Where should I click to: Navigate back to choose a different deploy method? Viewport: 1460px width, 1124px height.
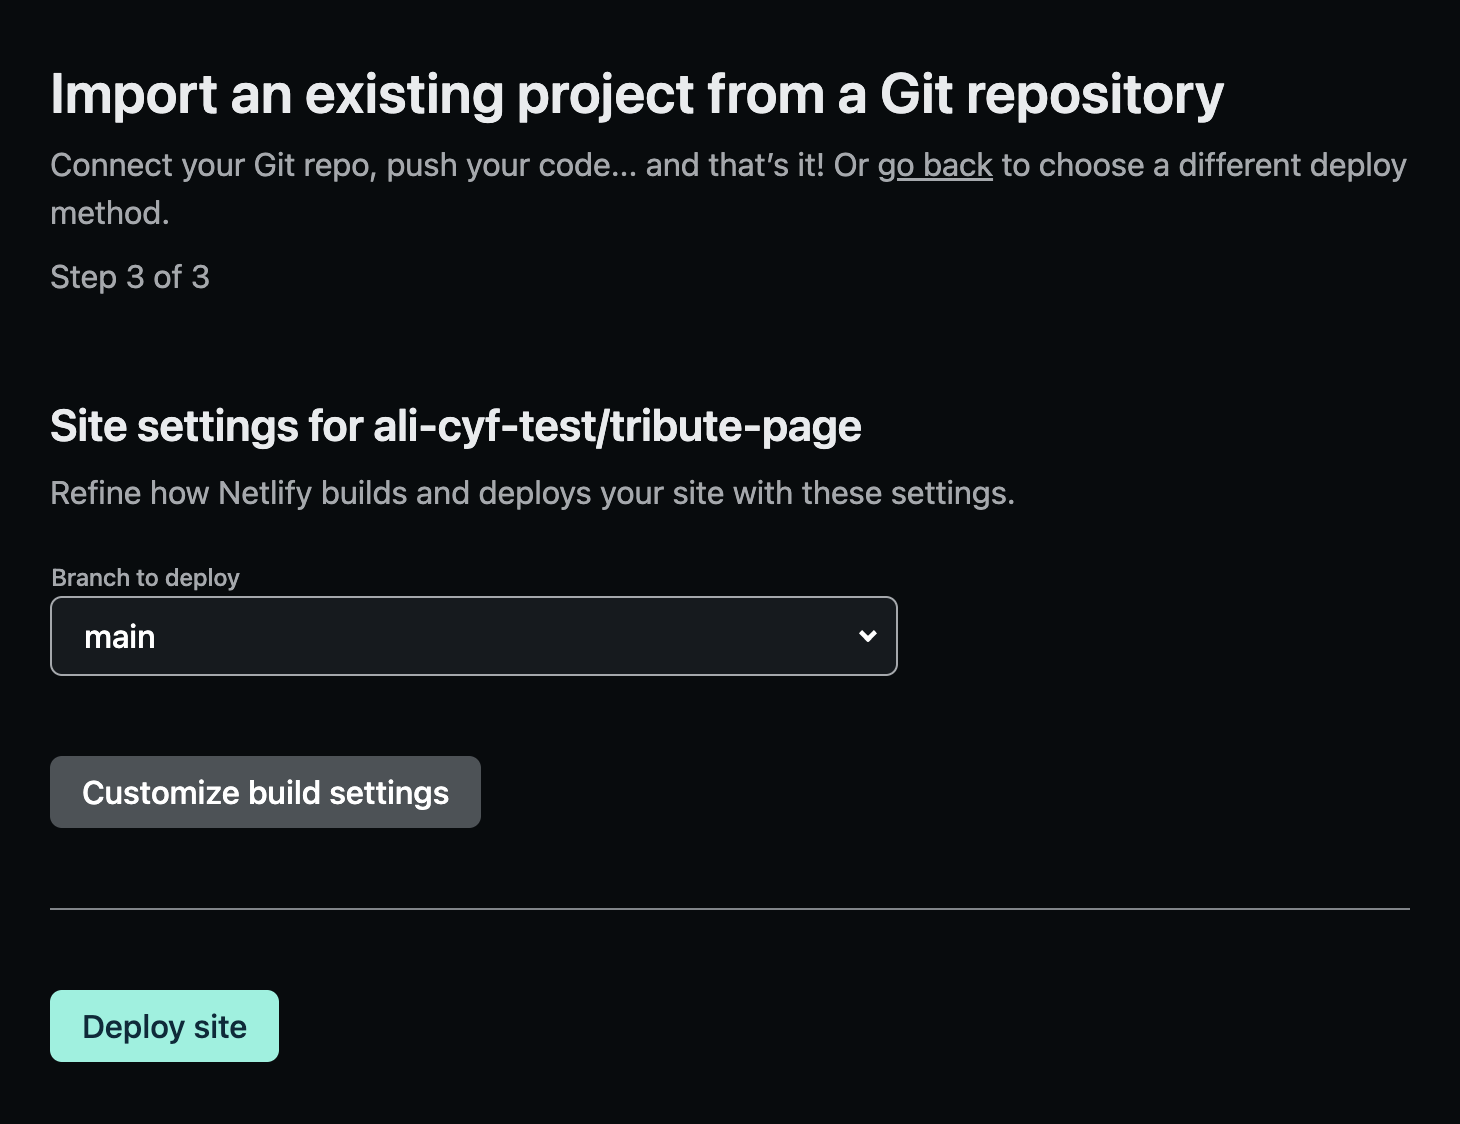[936, 165]
